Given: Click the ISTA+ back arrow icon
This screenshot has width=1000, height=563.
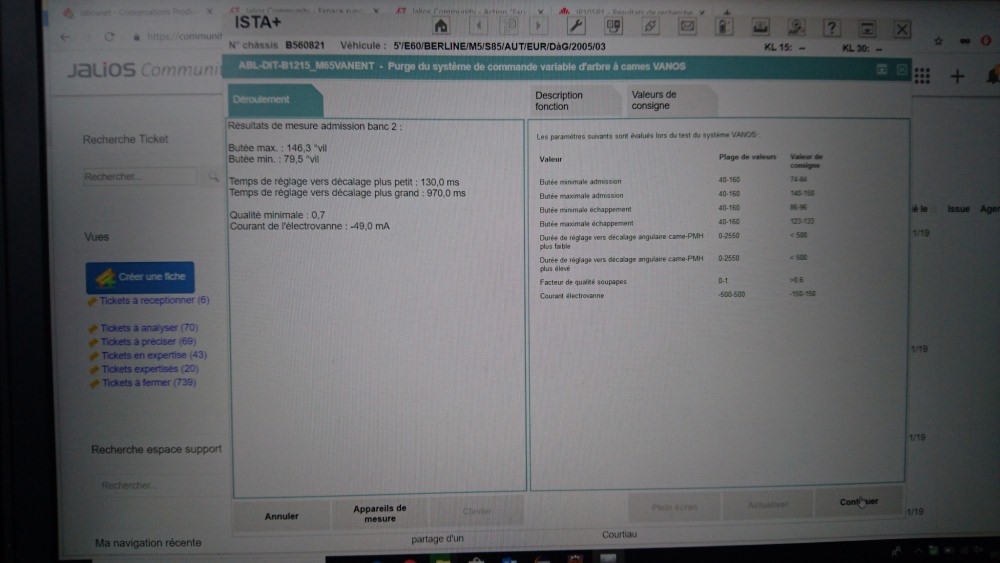Looking at the screenshot, I should pyautogui.click(x=478, y=26).
